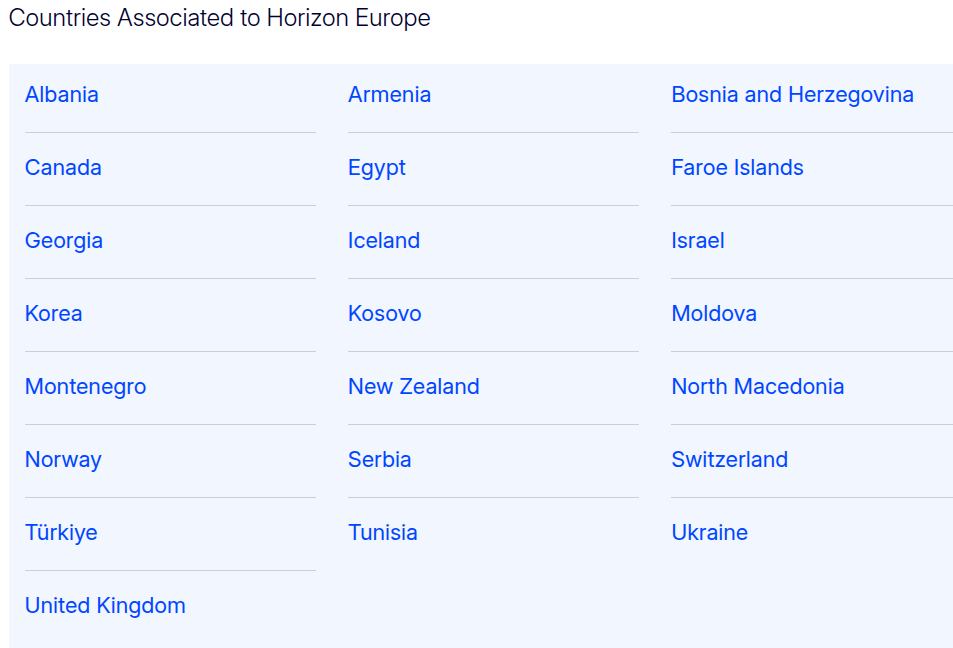This screenshot has width=953, height=648.
Task: Open the Türkiye link
Action: [x=61, y=533]
